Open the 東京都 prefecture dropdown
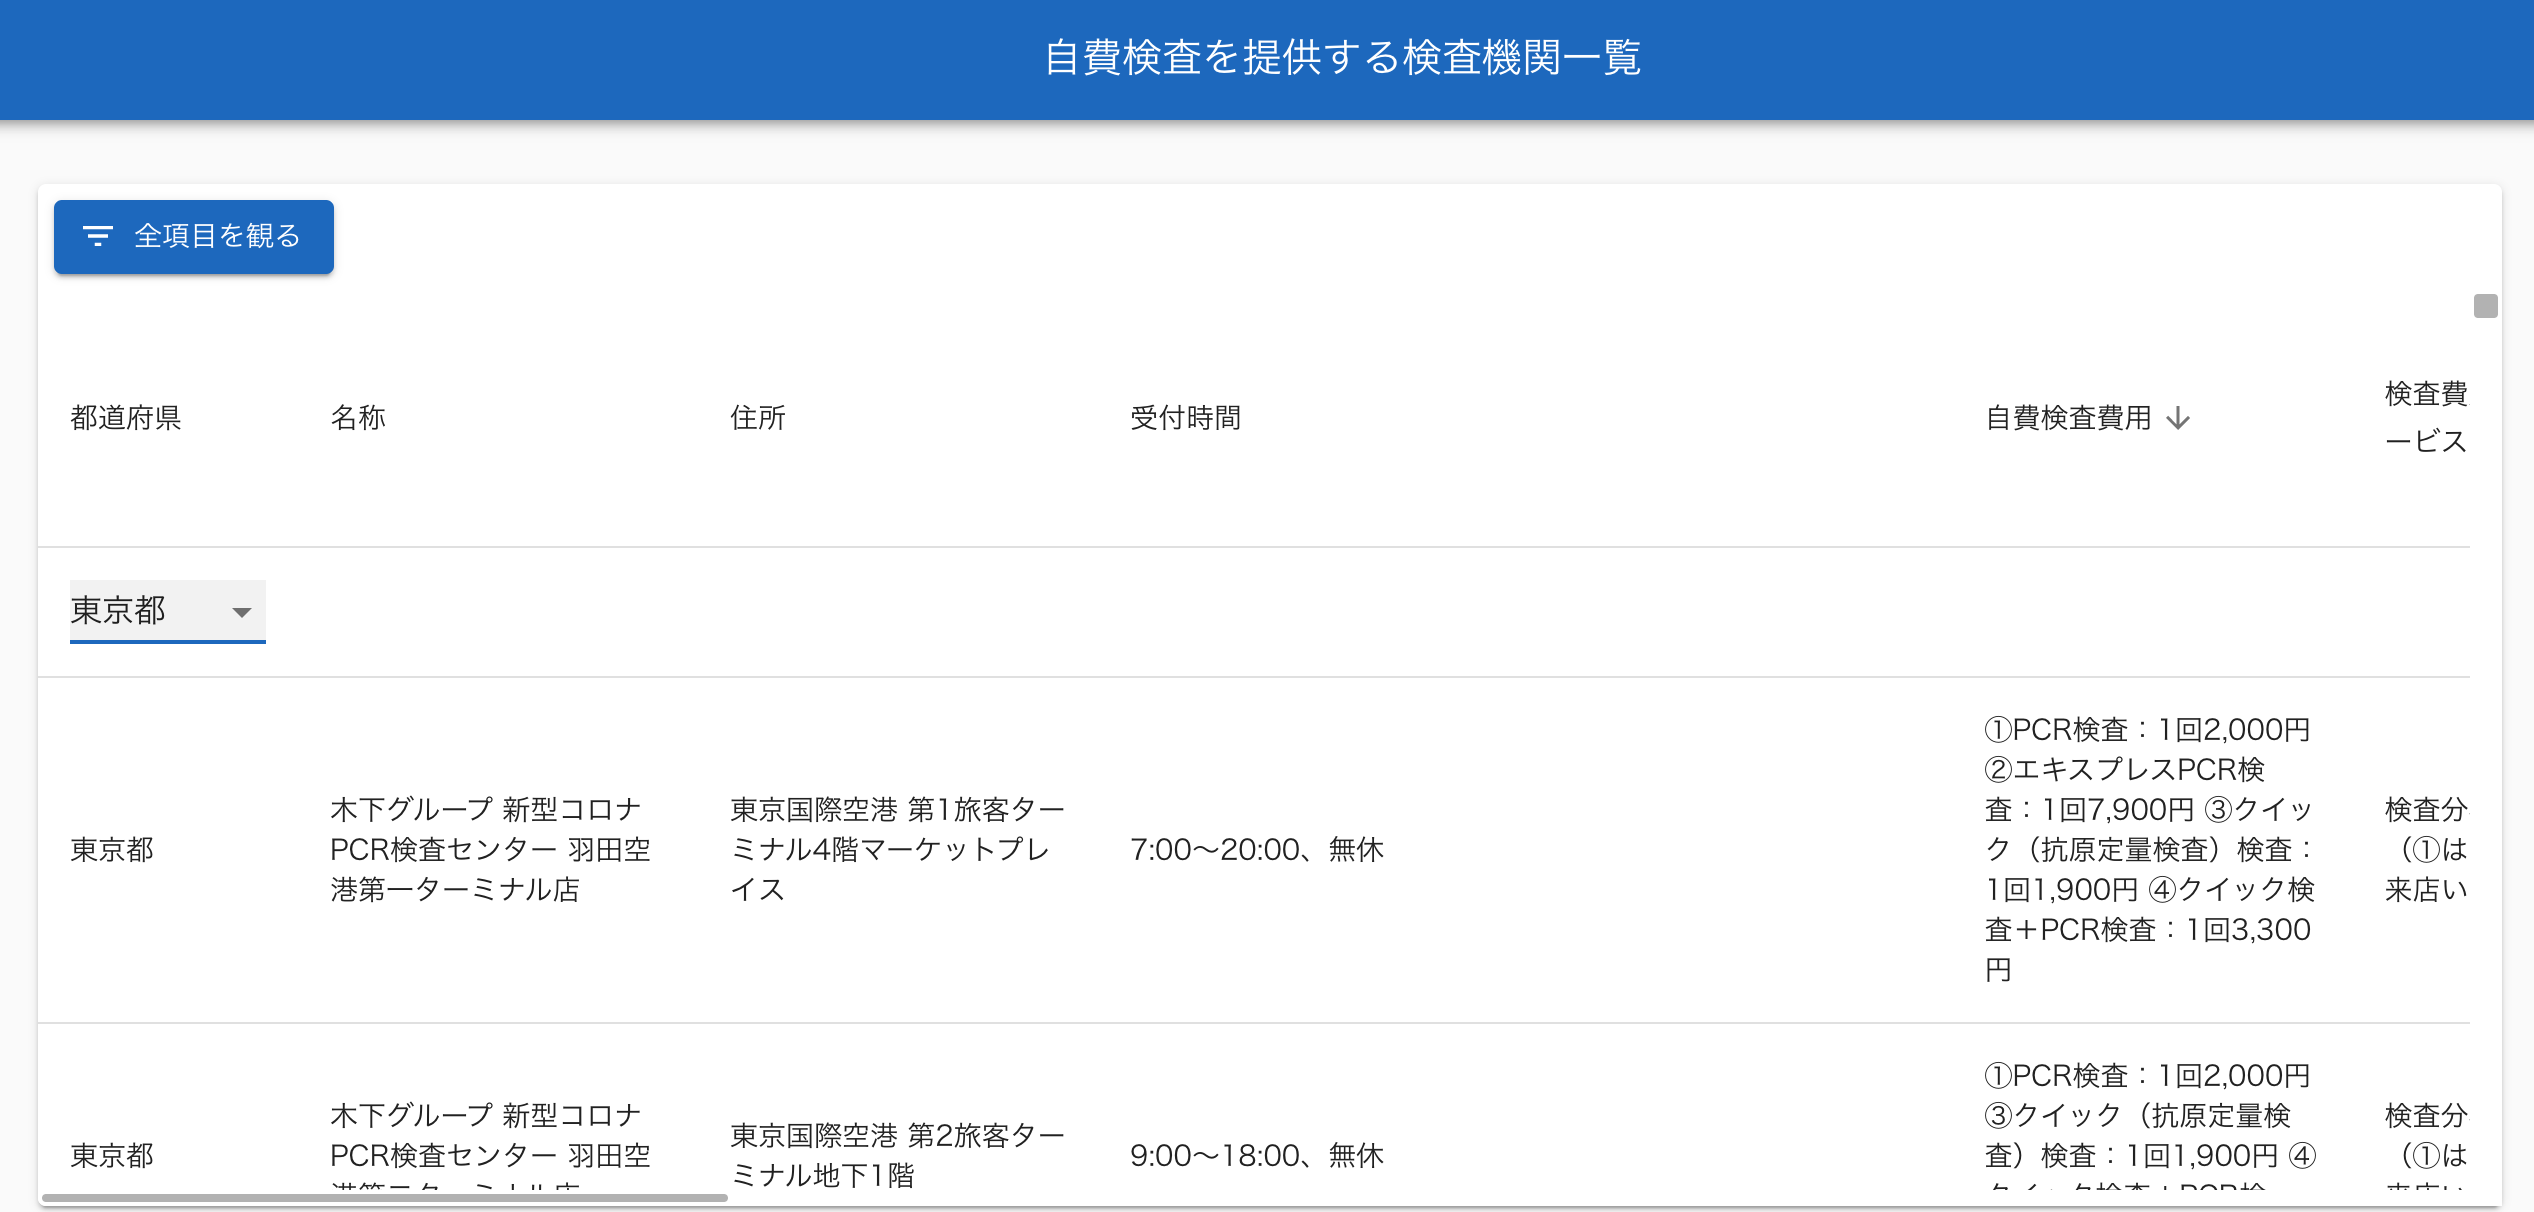 [x=167, y=611]
